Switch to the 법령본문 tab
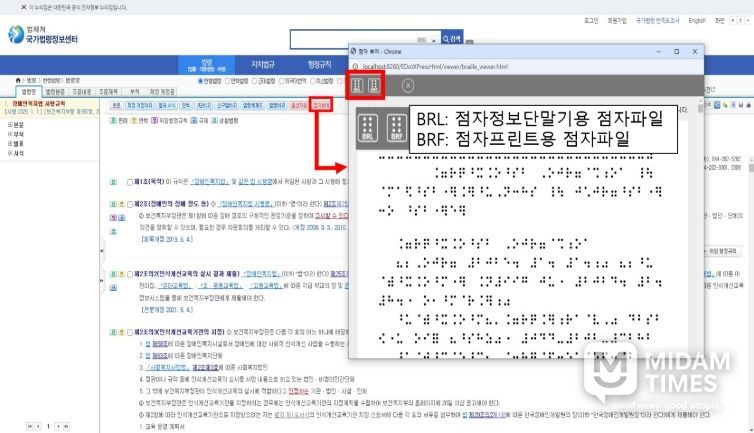754x433 pixels. click(55, 91)
